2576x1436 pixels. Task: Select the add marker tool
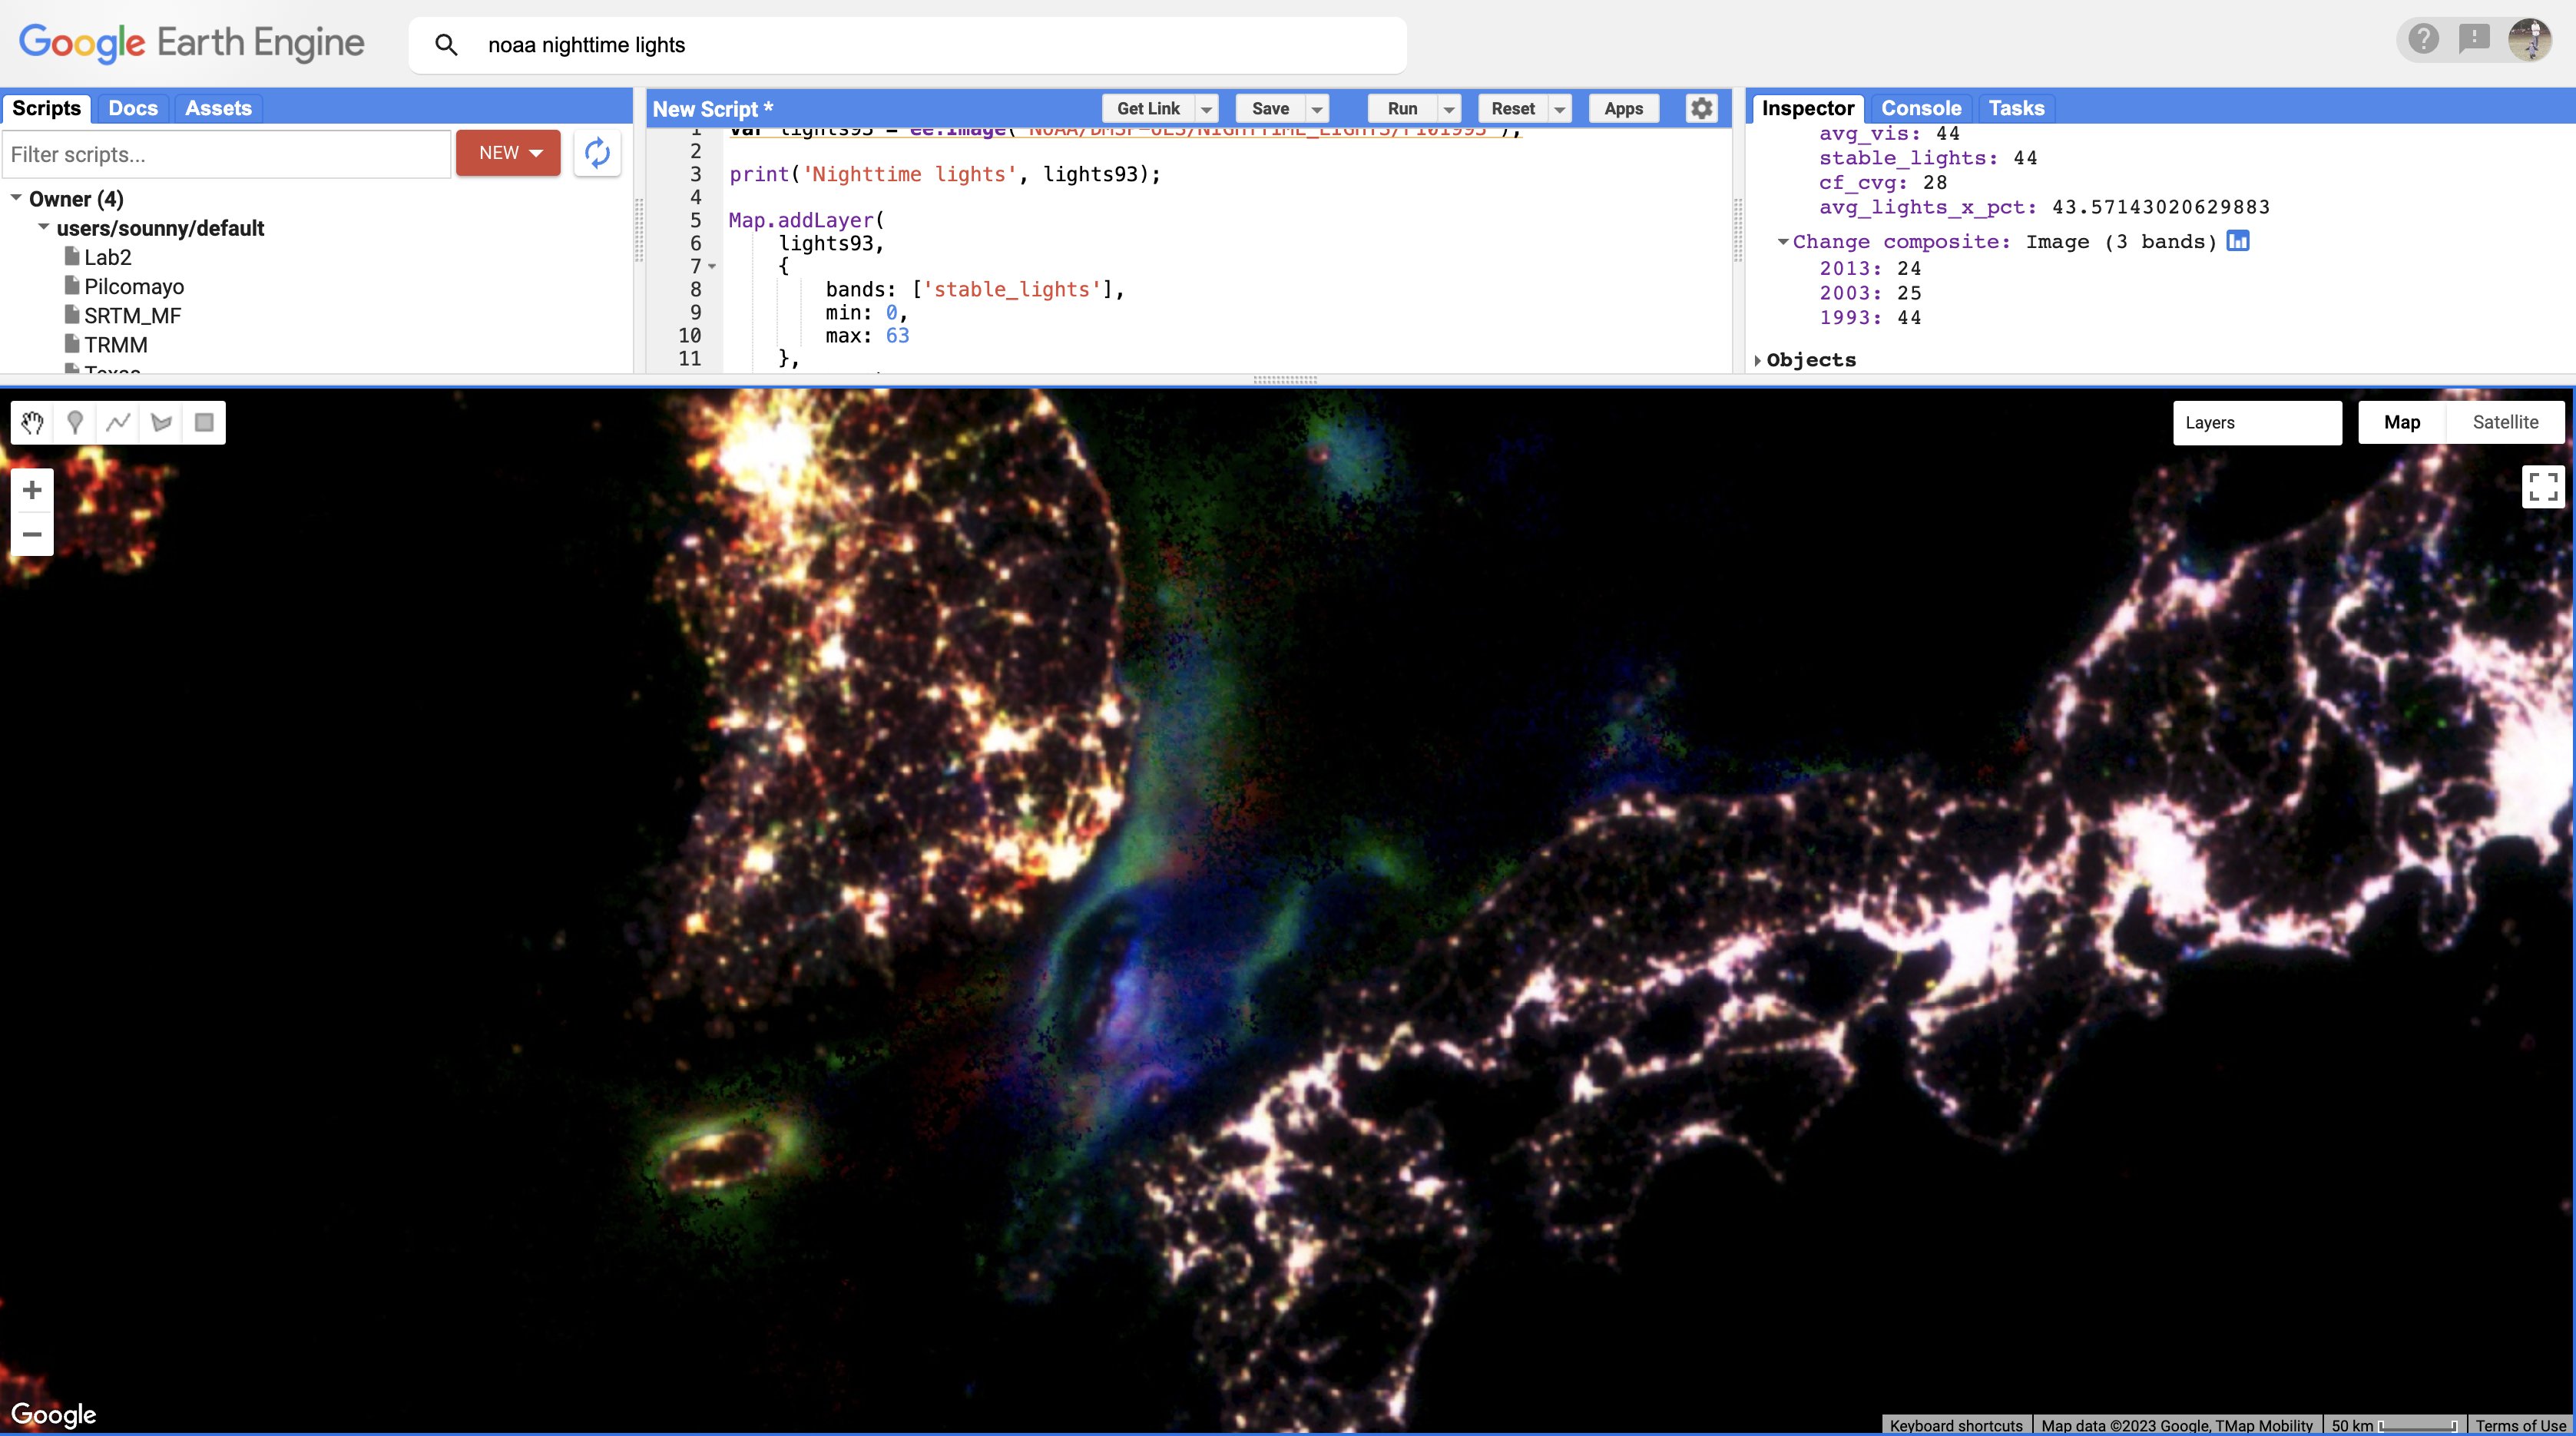click(x=75, y=423)
